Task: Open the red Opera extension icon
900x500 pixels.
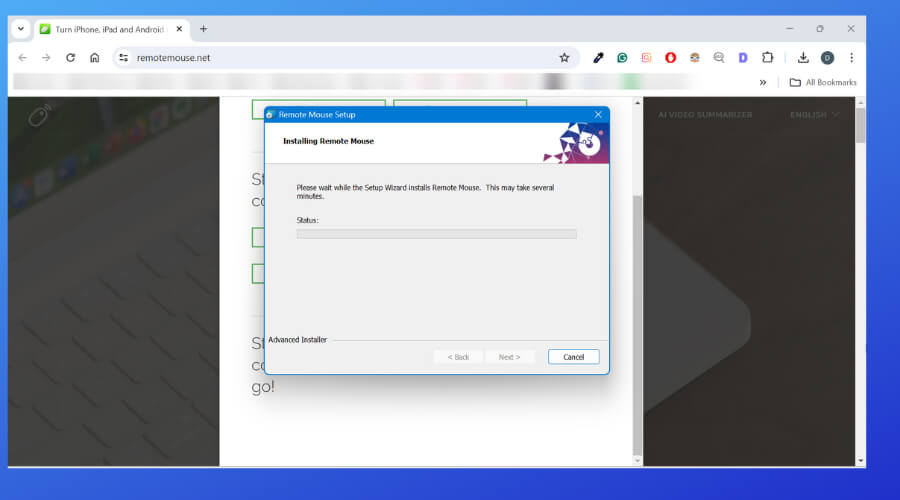Action: (x=670, y=57)
